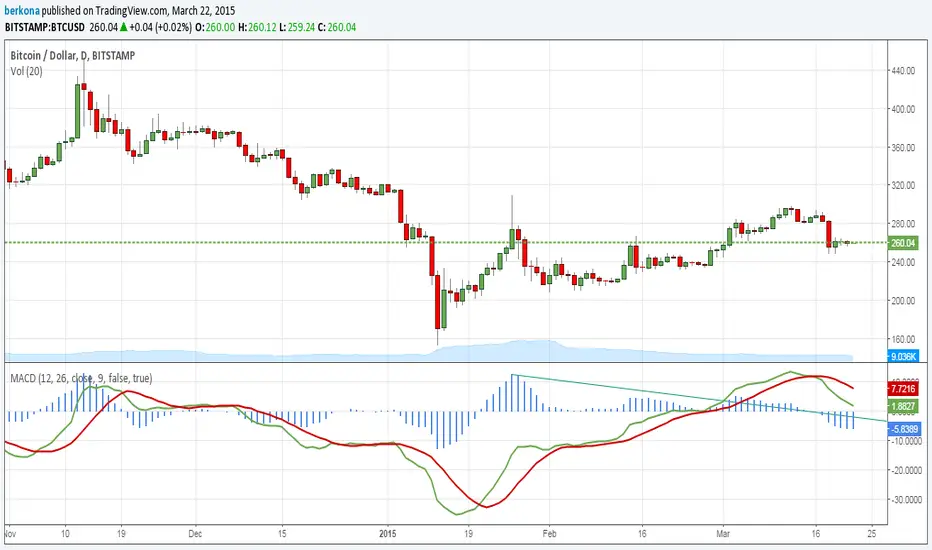Select the O:260.00 open value
Image resolution: width=932 pixels, height=550 pixels.
pyautogui.click(x=215, y=27)
